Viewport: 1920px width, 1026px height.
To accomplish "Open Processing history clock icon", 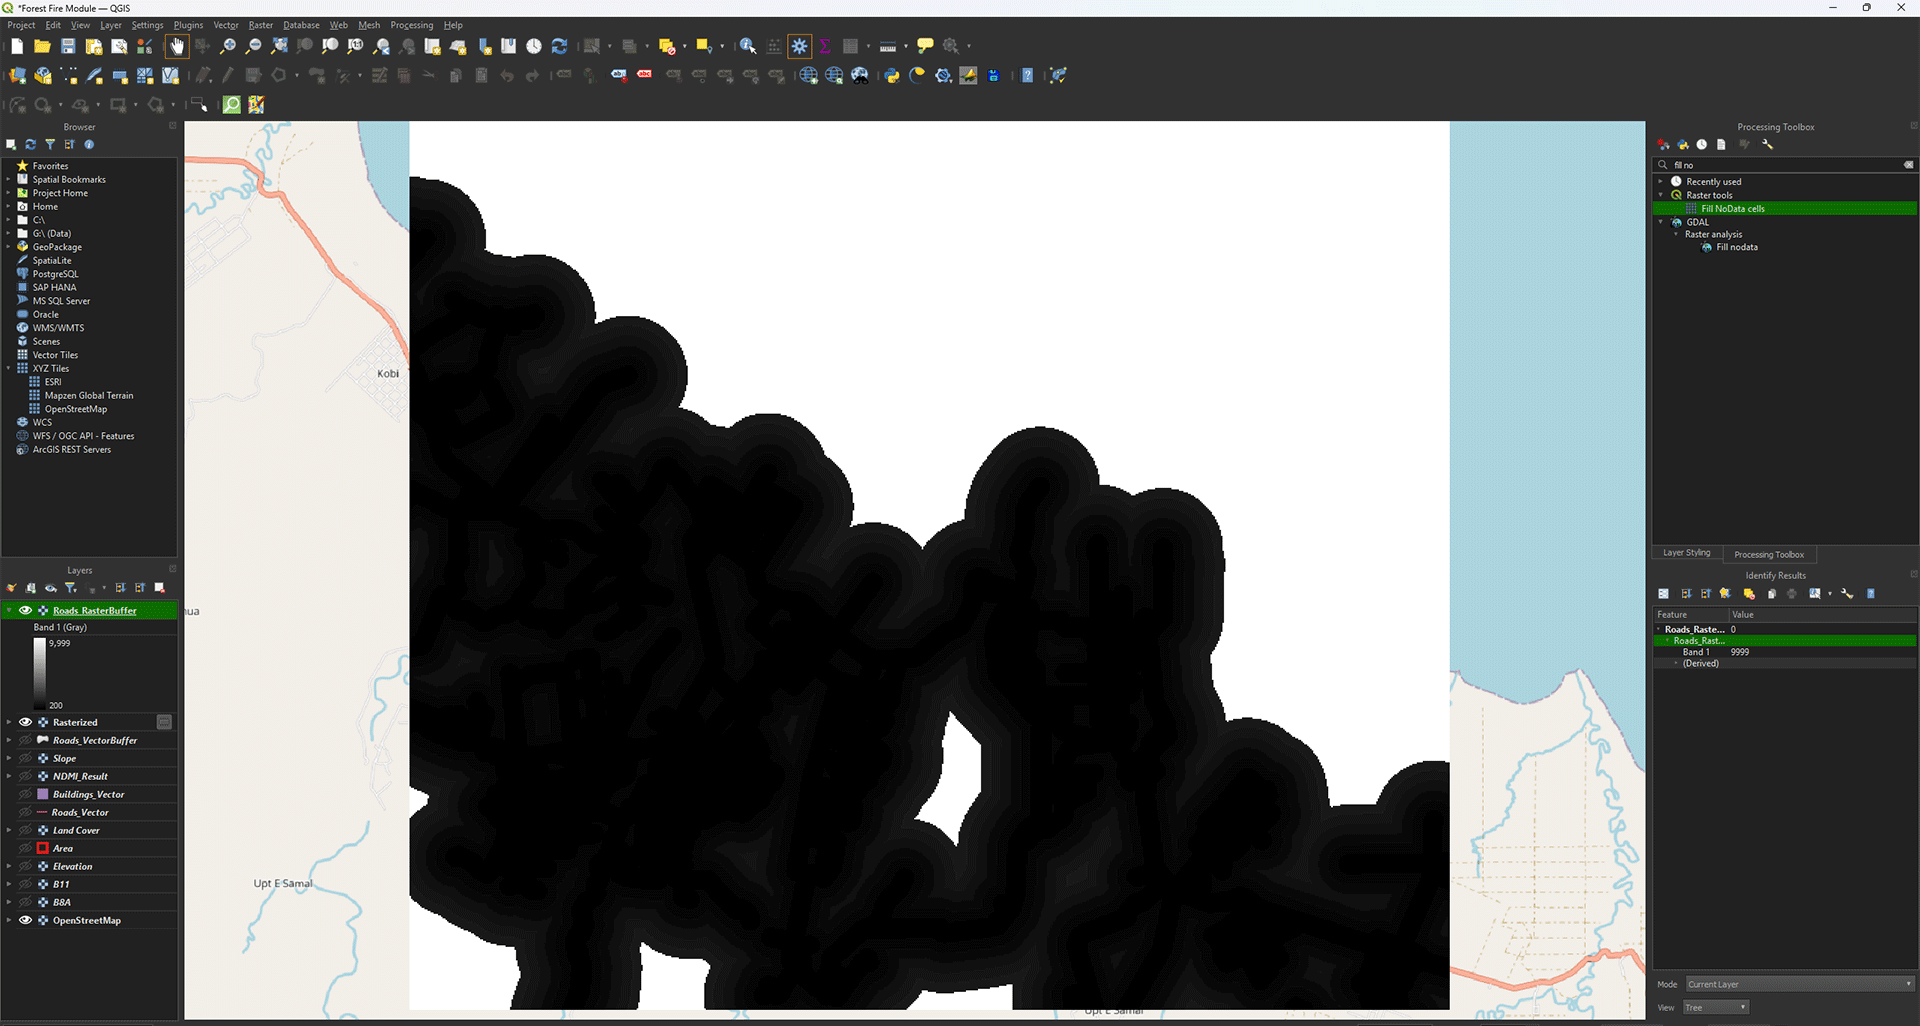I will pos(1701,145).
